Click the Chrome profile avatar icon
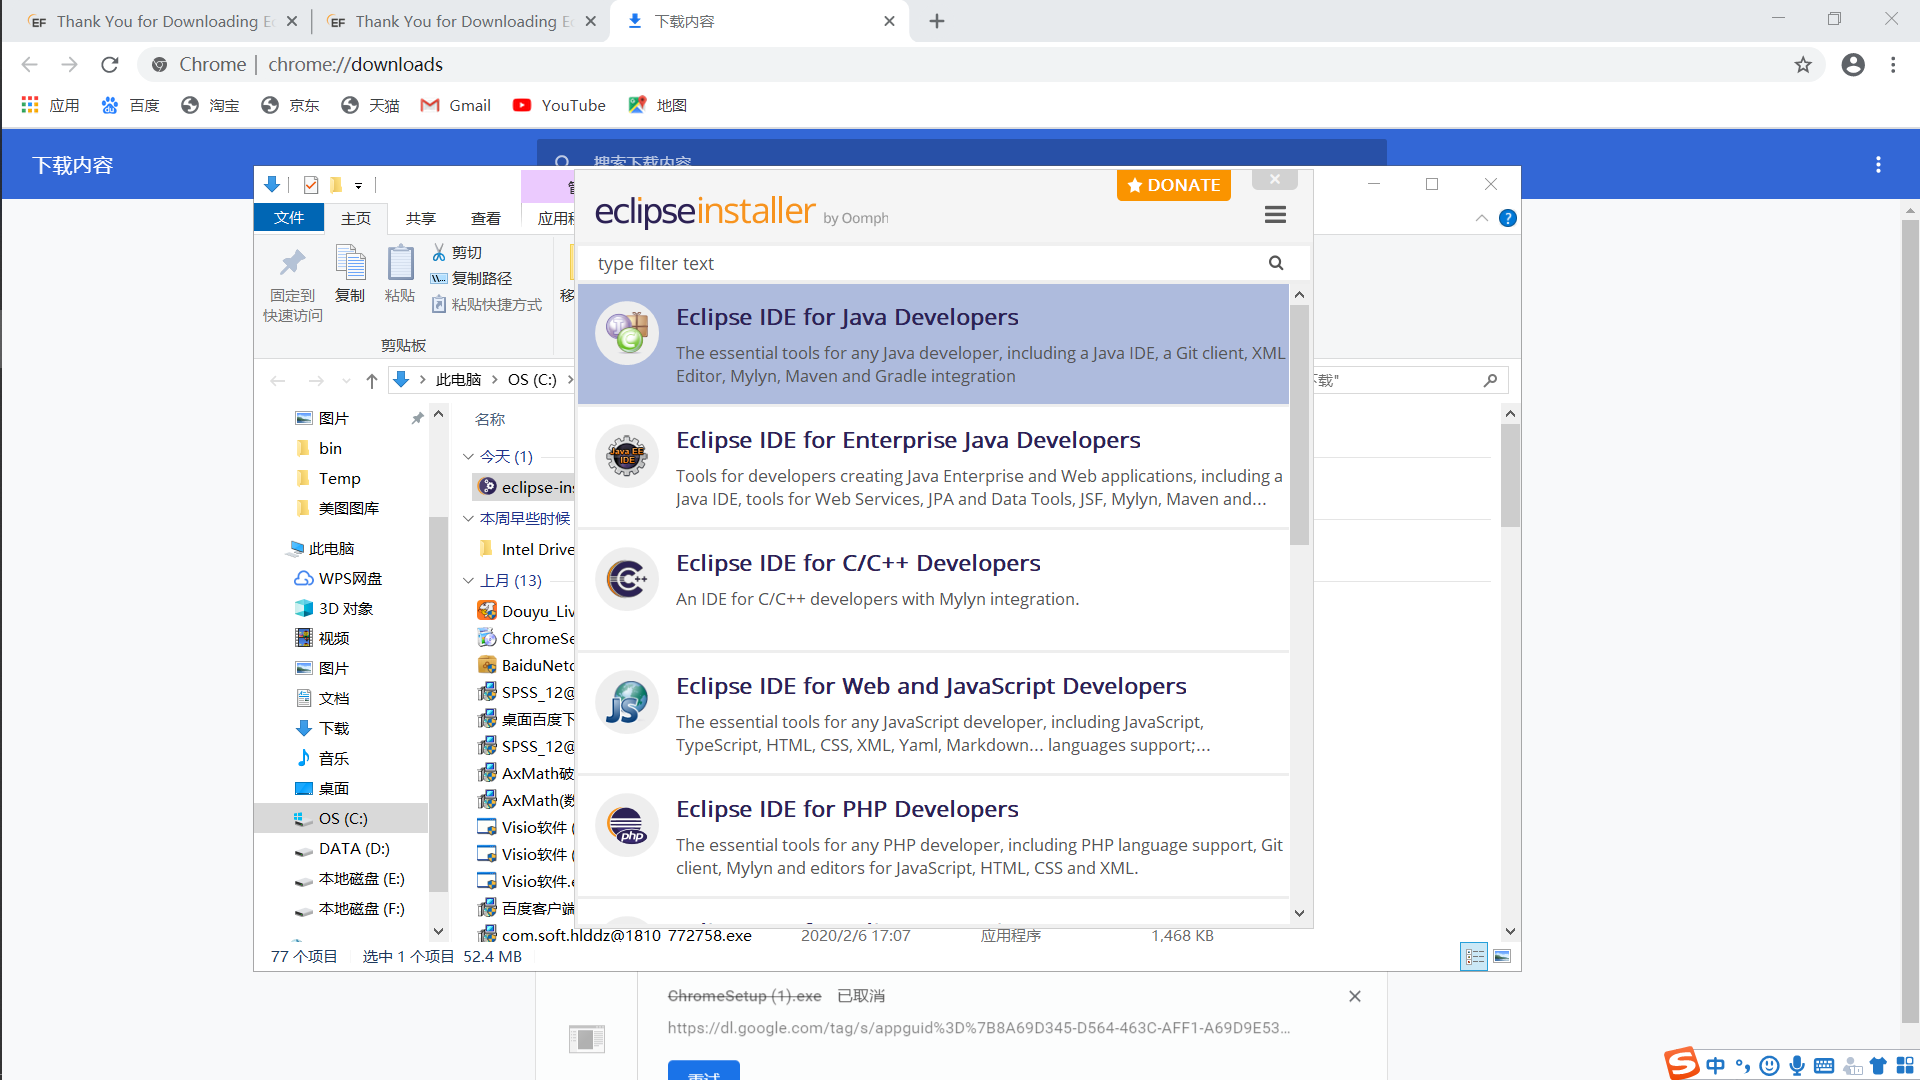1920x1080 pixels. tap(1853, 64)
